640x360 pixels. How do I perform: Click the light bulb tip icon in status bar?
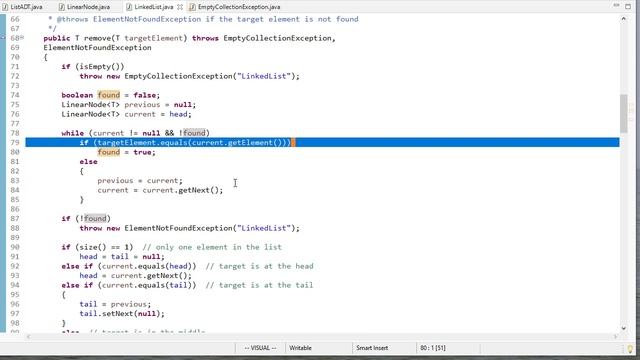631,349
